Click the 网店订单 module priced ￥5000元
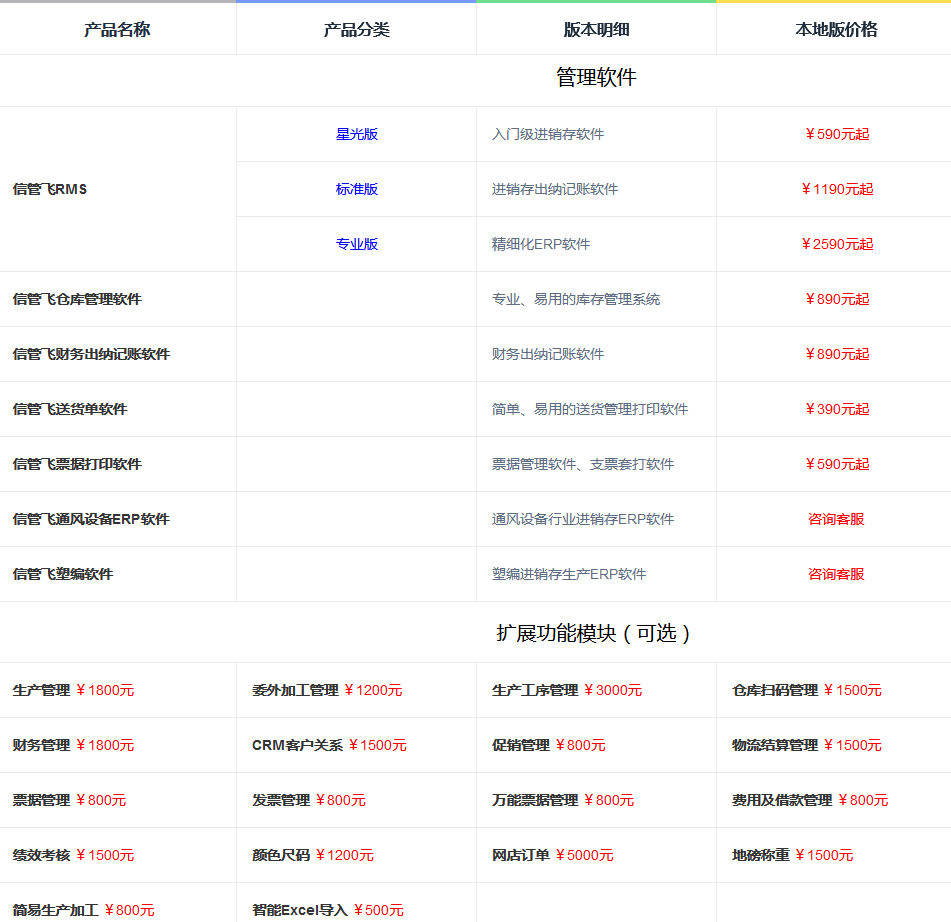 tap(521, 855)
